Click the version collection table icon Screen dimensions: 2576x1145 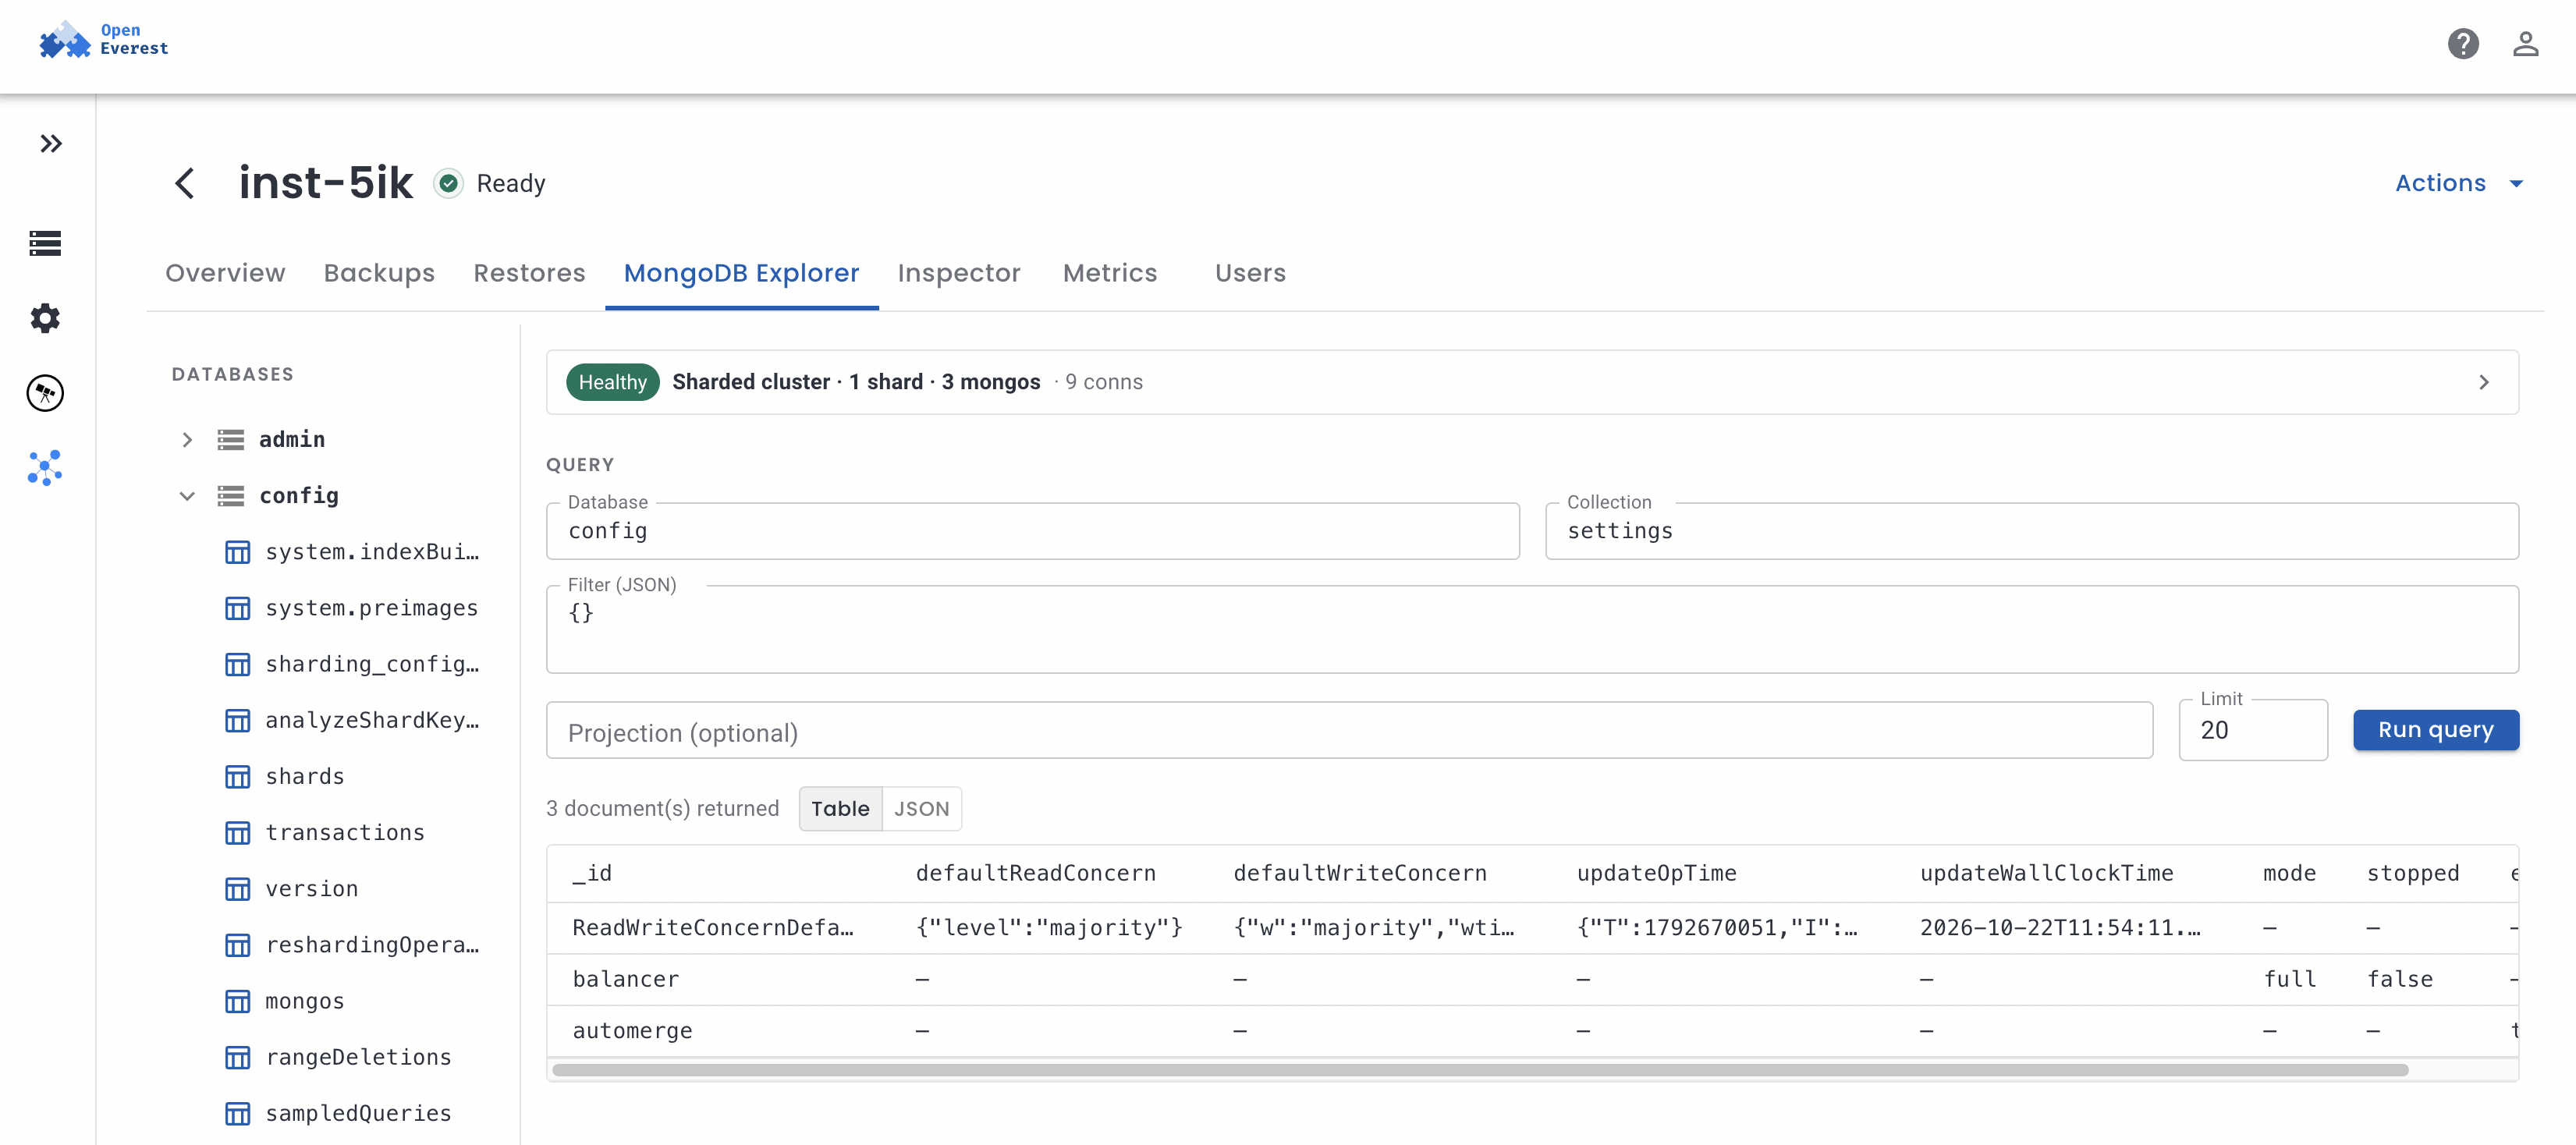coord(238,889)
